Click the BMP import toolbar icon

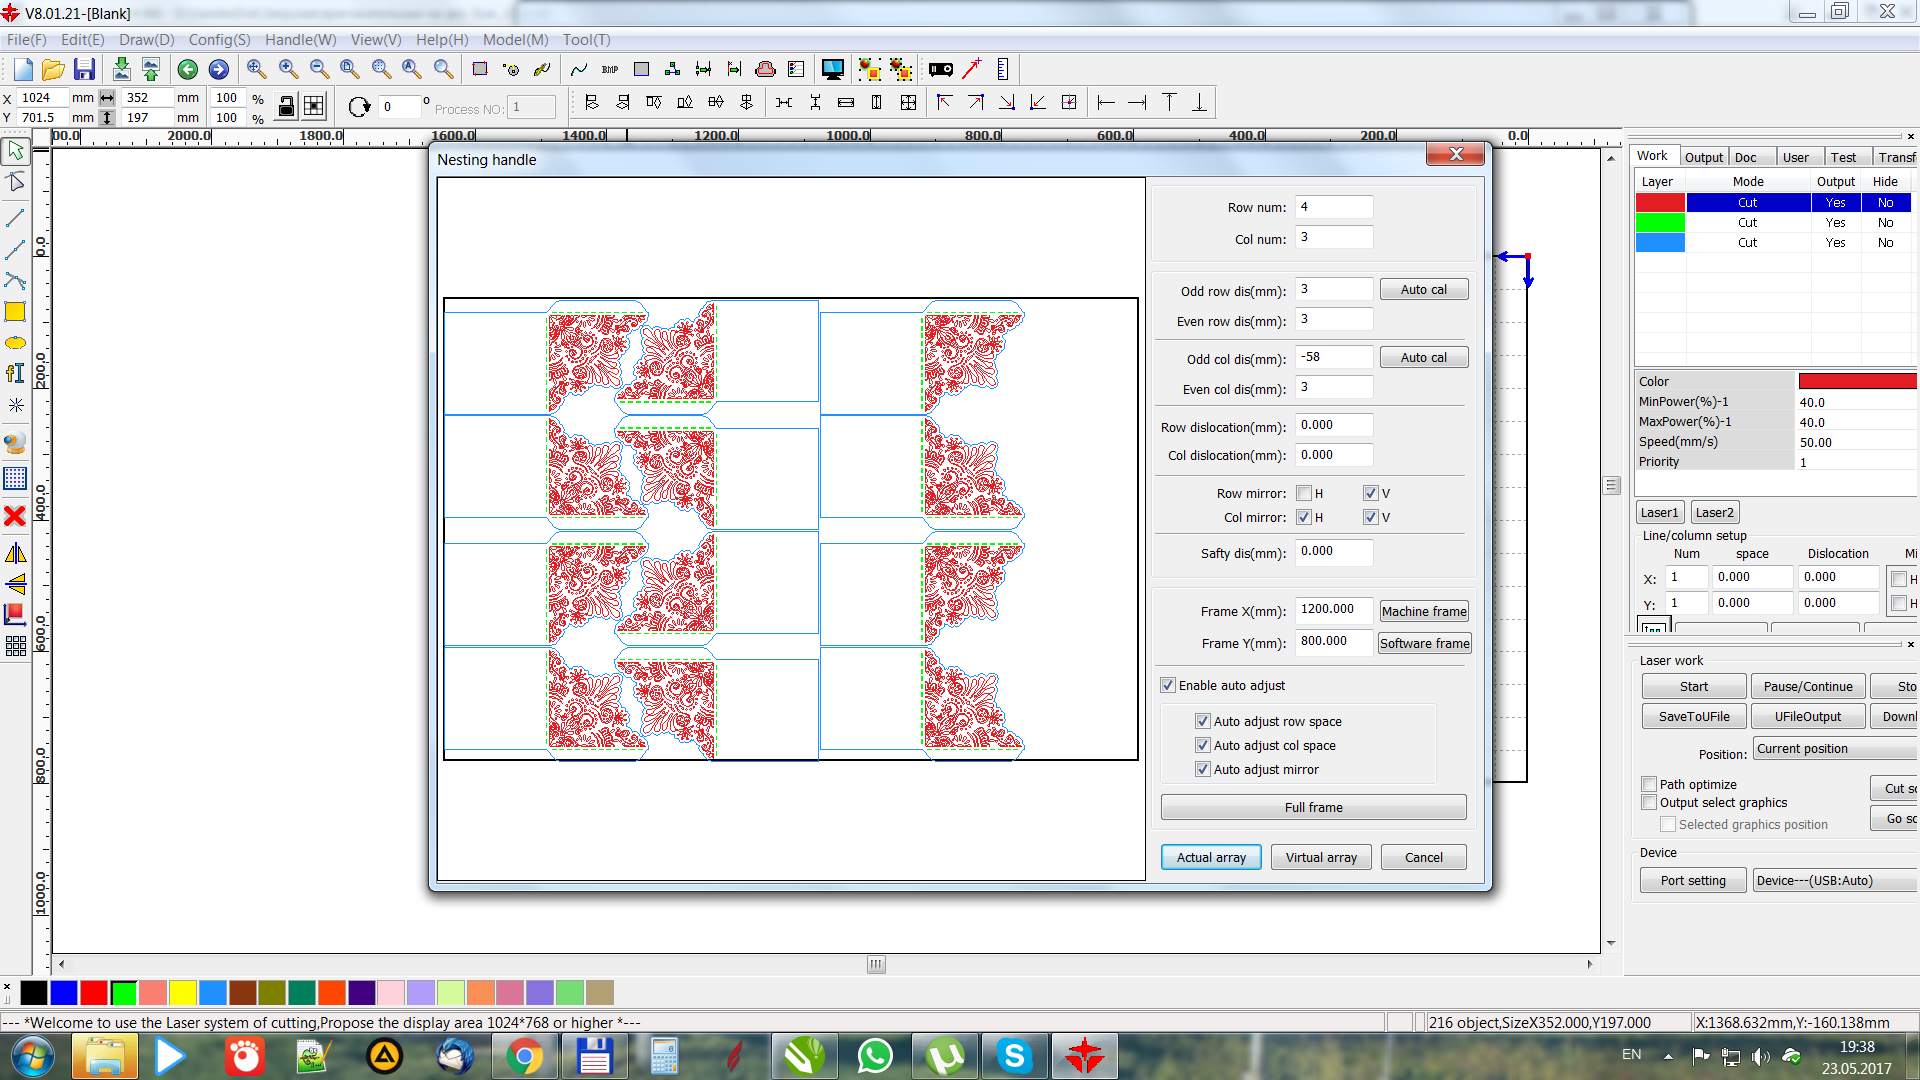tap(610, 69)
